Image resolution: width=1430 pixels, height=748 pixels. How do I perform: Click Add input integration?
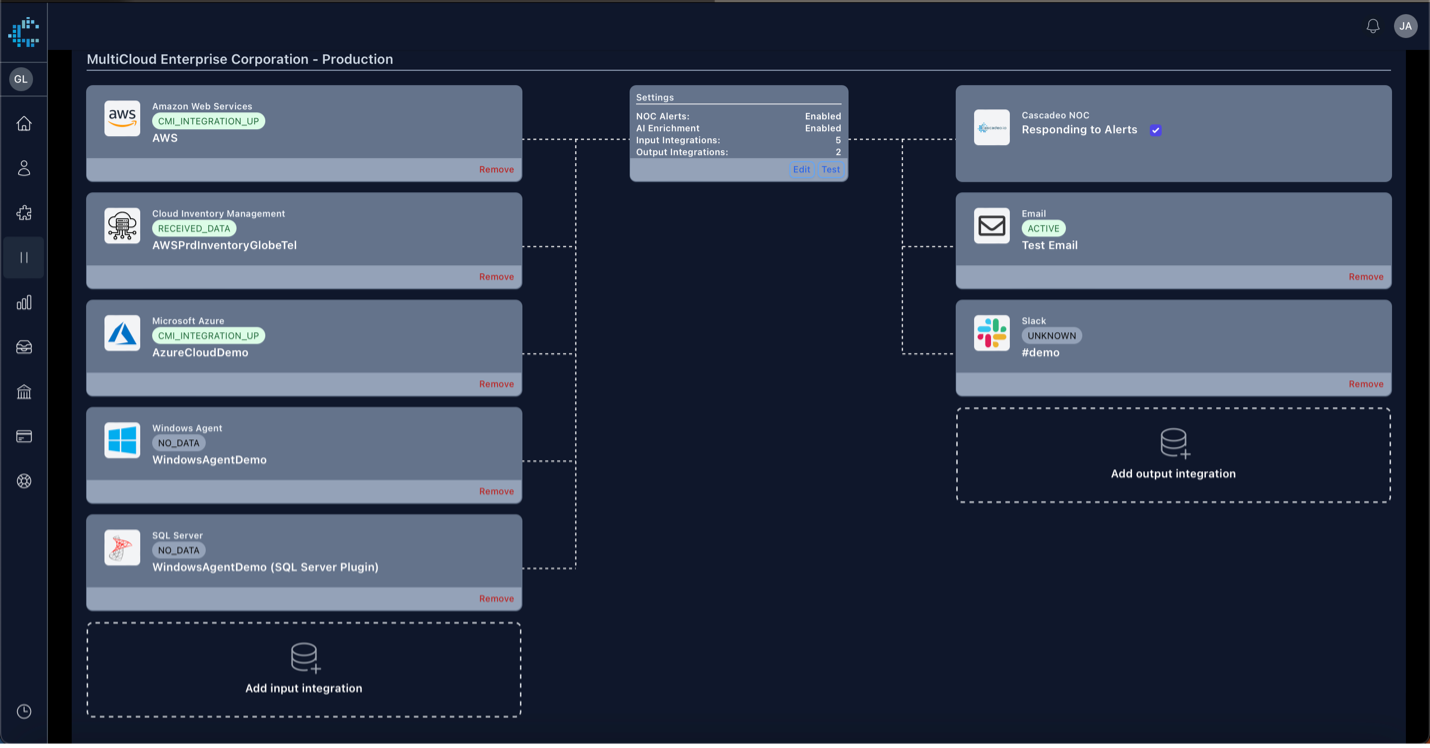[304, 670]
